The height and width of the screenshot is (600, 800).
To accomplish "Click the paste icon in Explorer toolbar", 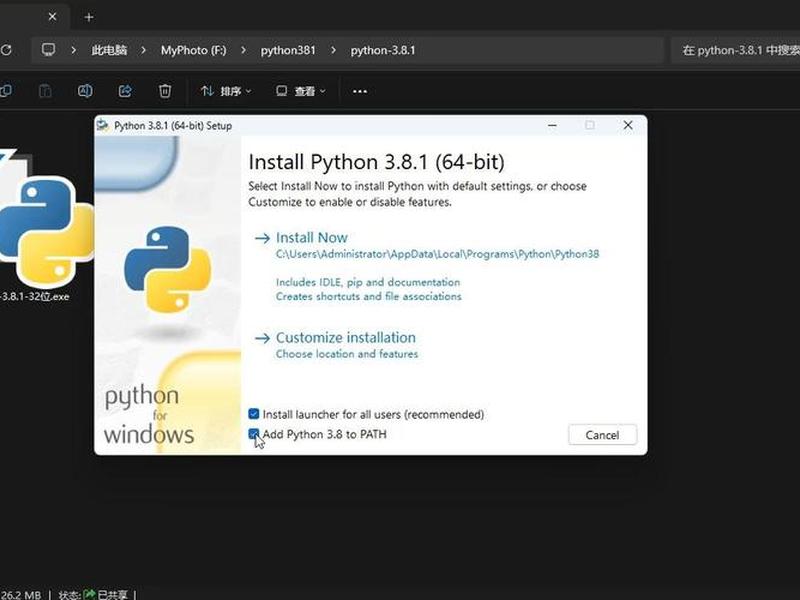I will pos(45,91).
